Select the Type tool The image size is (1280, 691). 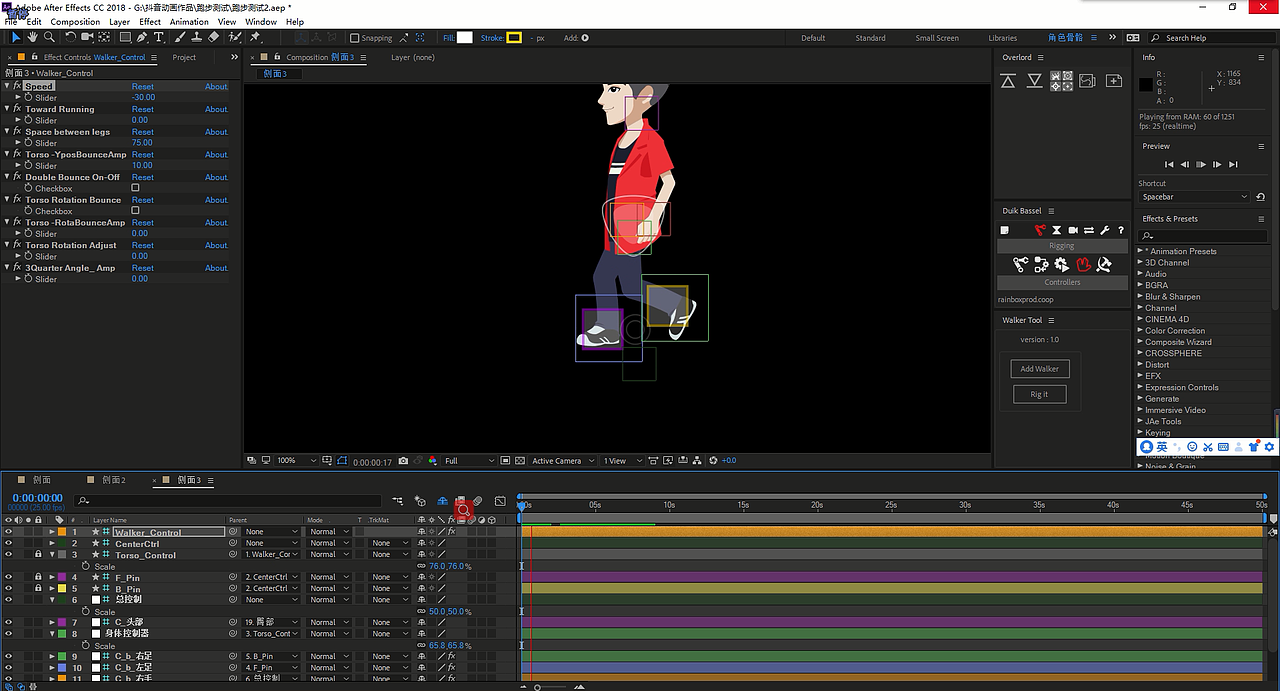point(158,37)
